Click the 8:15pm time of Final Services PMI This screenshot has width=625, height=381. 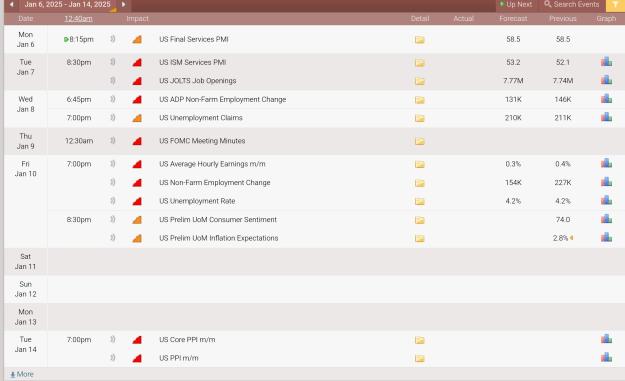(81, 39)
